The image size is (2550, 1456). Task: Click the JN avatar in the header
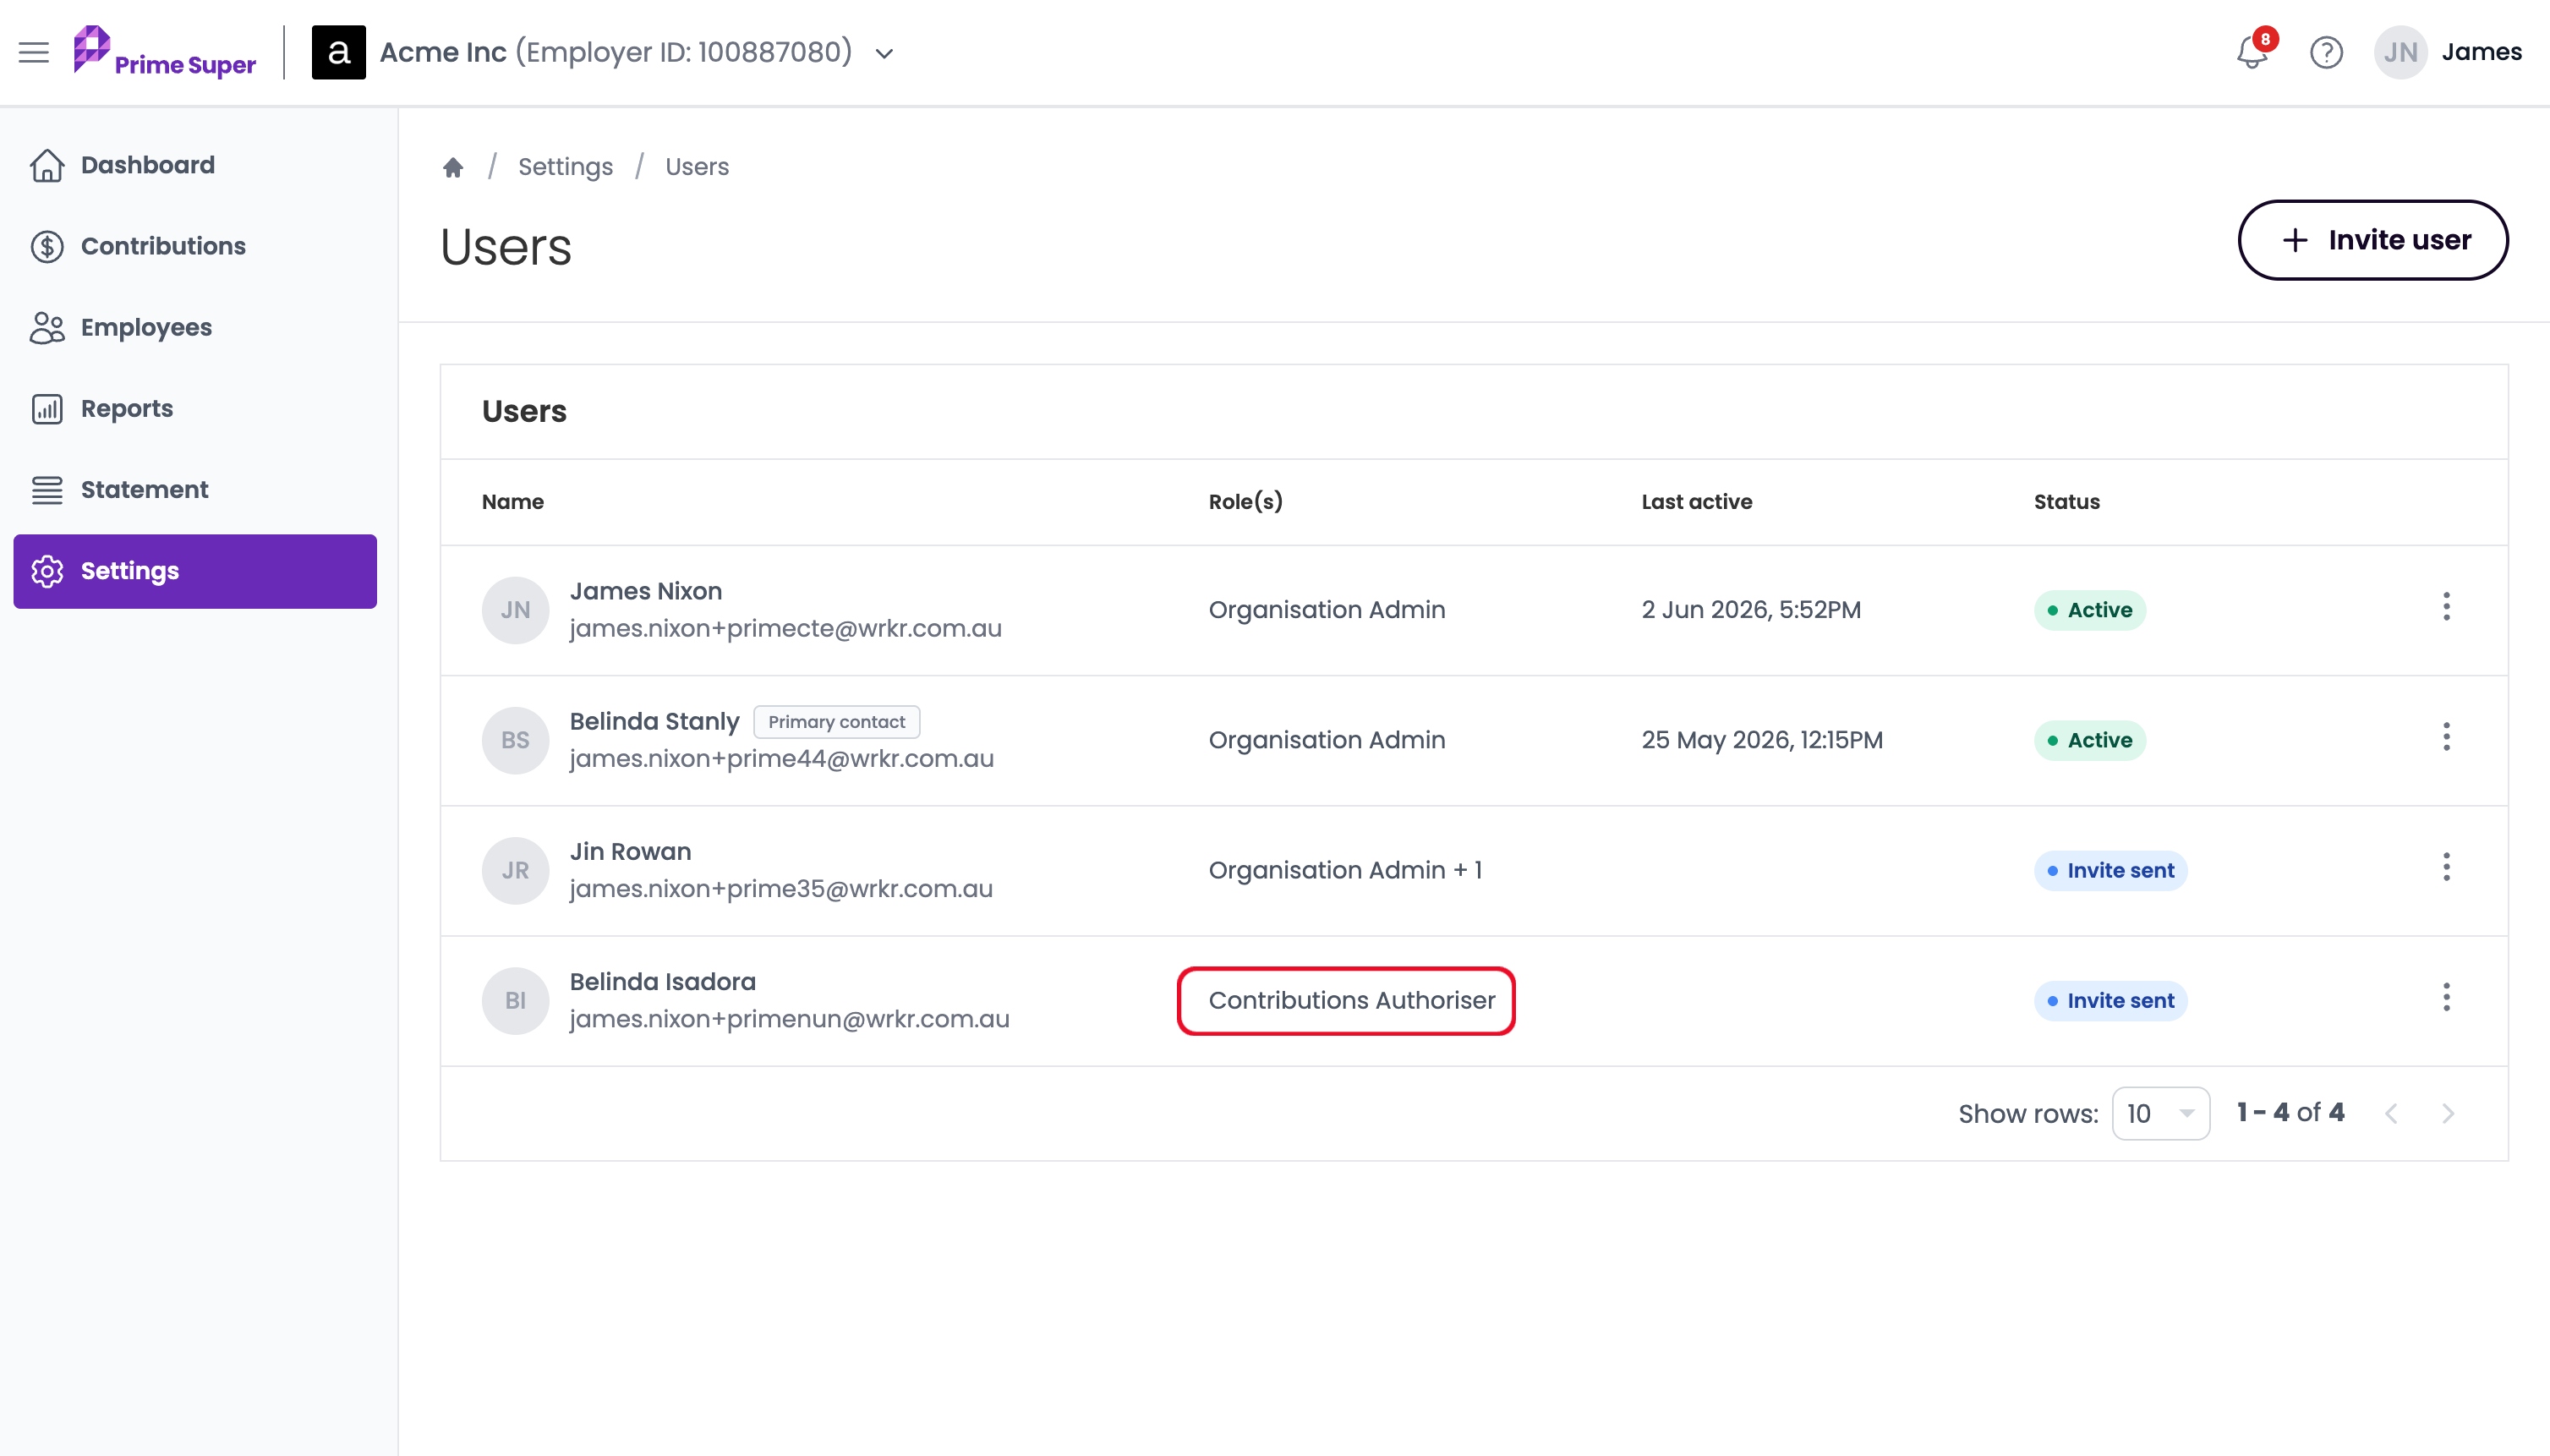[x=2400, y=52]
